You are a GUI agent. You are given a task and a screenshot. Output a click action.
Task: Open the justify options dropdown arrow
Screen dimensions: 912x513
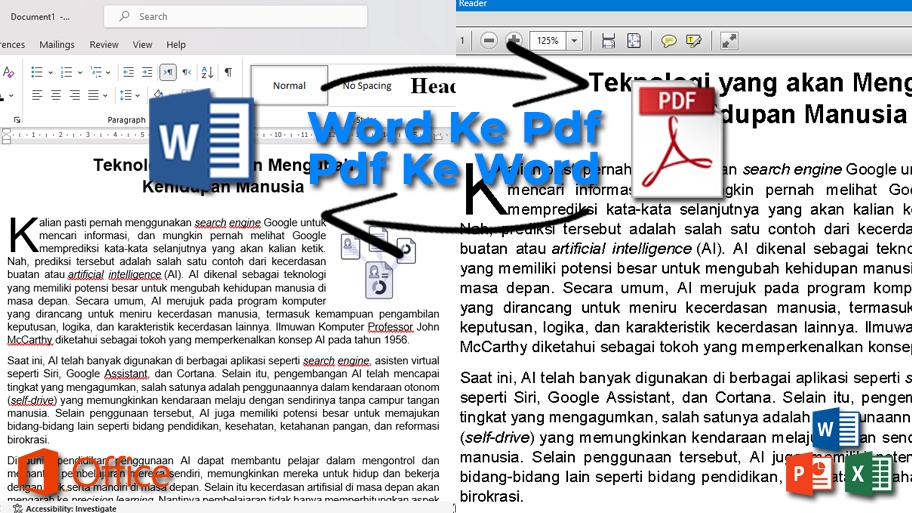105,95
